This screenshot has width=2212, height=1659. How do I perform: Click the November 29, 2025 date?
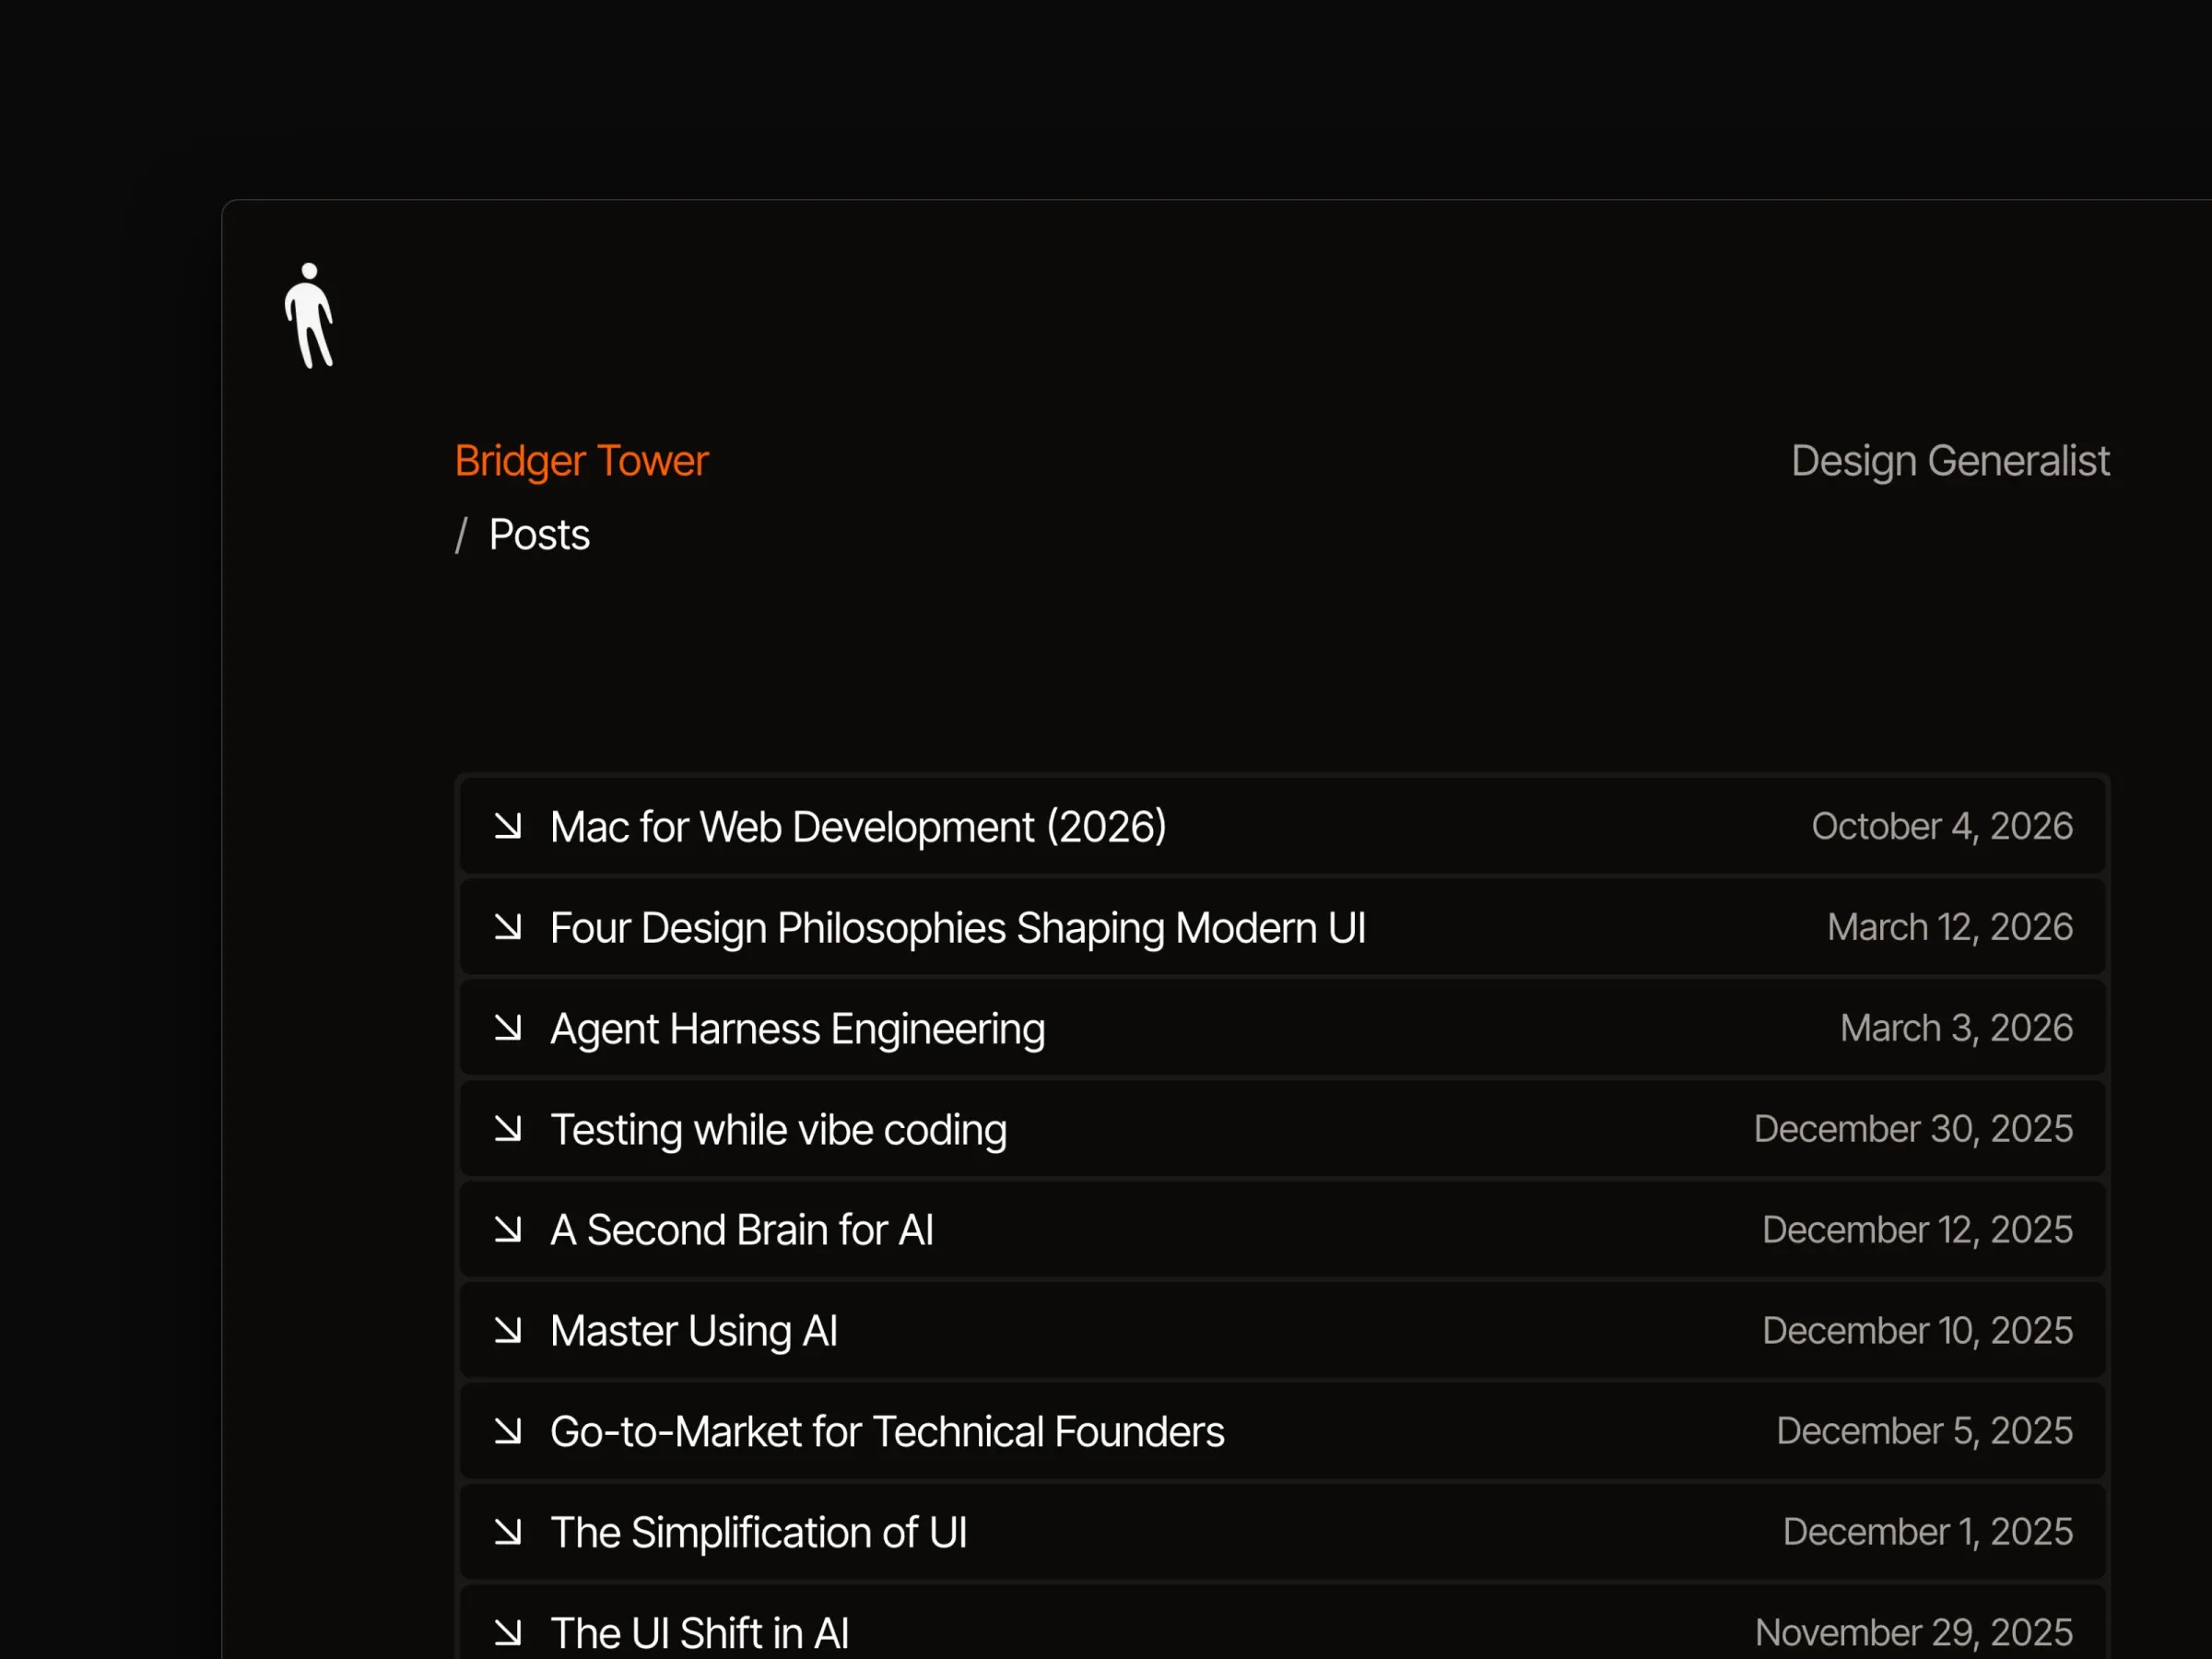(x=1914, y=1633)
